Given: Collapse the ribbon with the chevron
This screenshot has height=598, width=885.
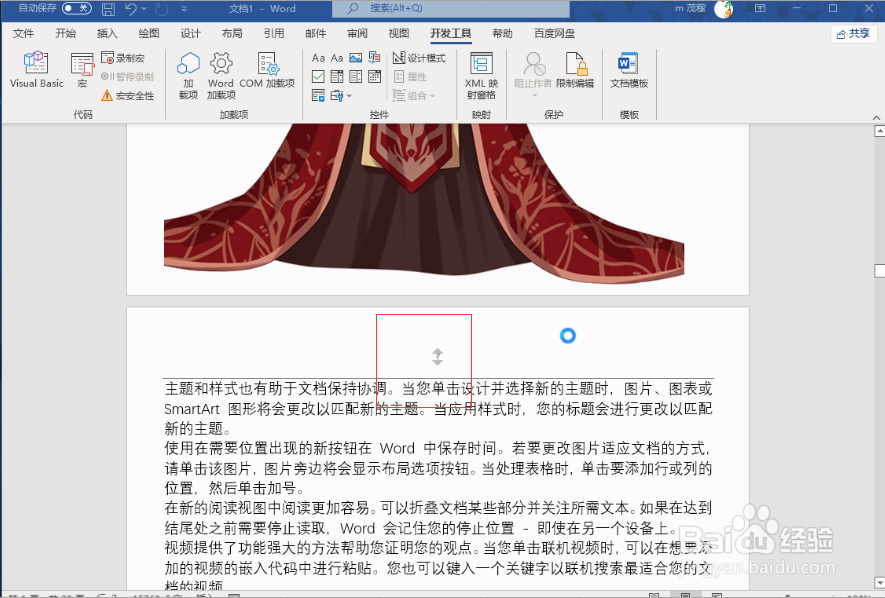Looking at the screenshot, I should click(x=876, y=117).
